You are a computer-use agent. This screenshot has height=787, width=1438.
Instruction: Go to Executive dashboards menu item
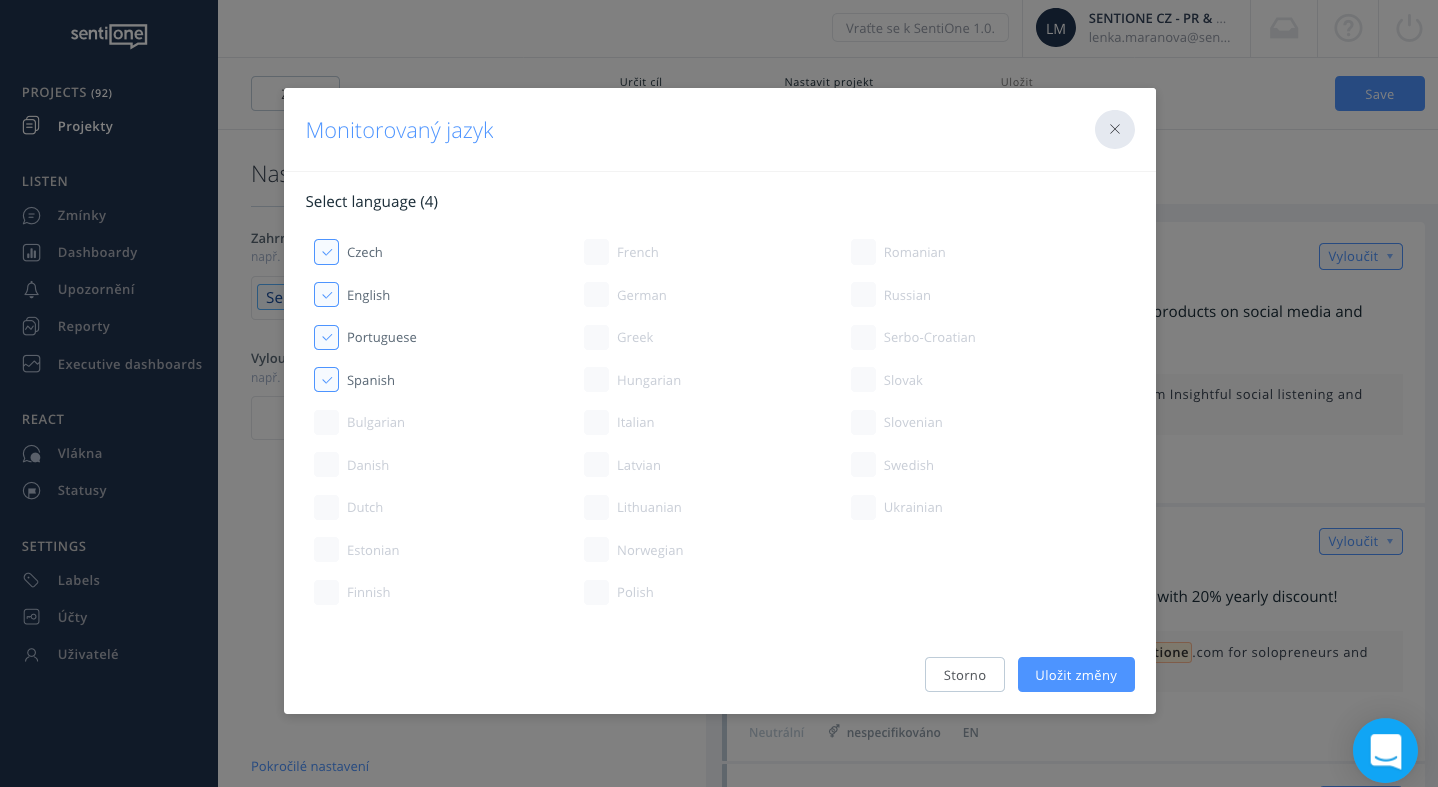pos(129,364)
